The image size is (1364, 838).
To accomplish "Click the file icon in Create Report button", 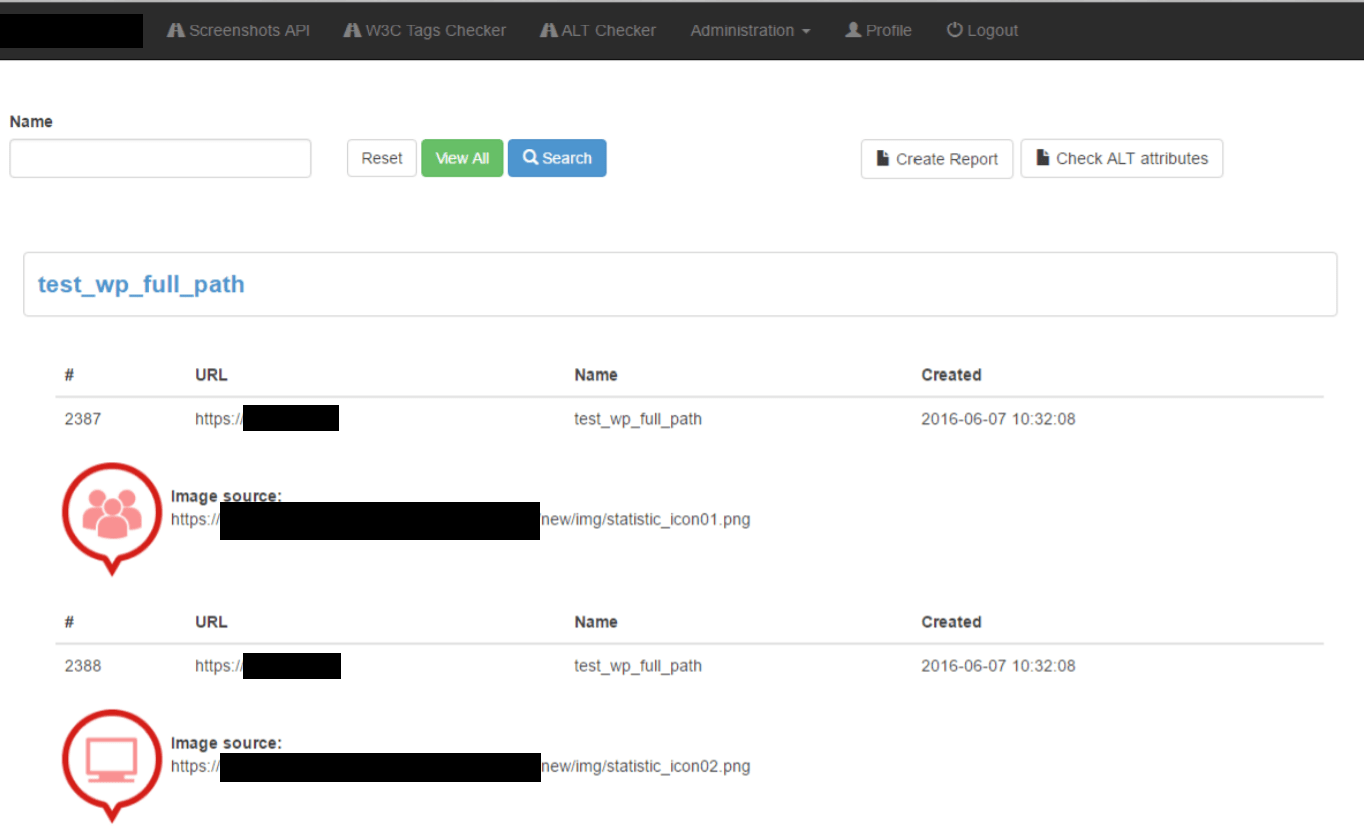I will click(x=883, y=158).
